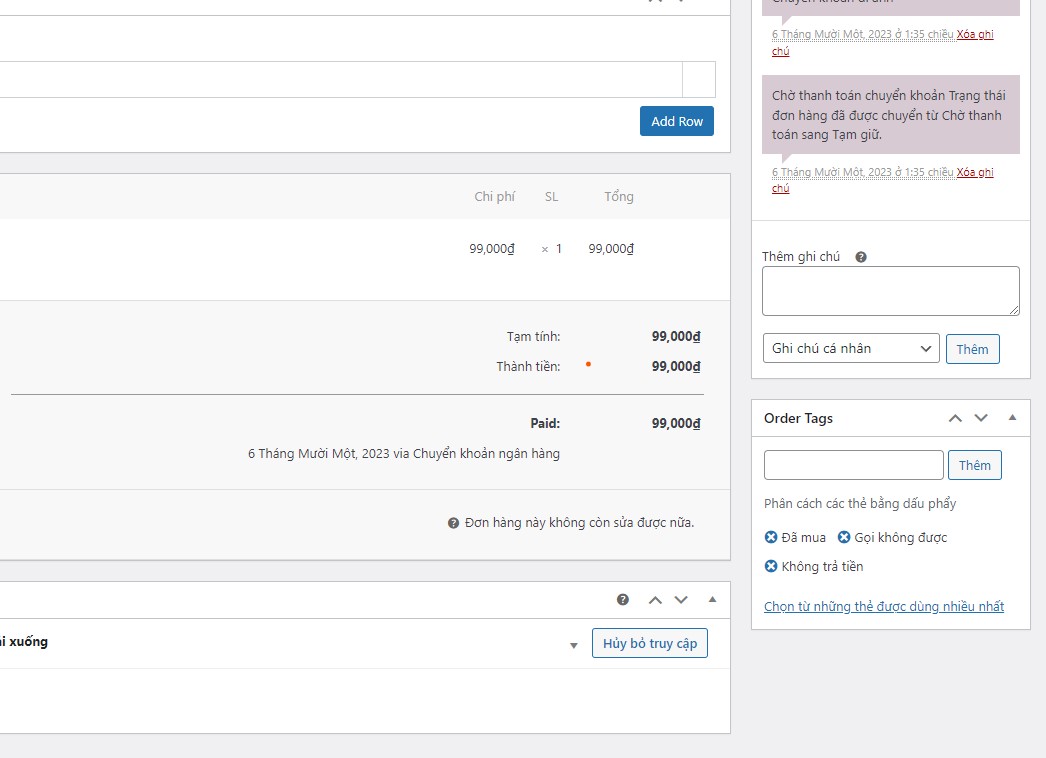Click the Chi phí column header

494,196
